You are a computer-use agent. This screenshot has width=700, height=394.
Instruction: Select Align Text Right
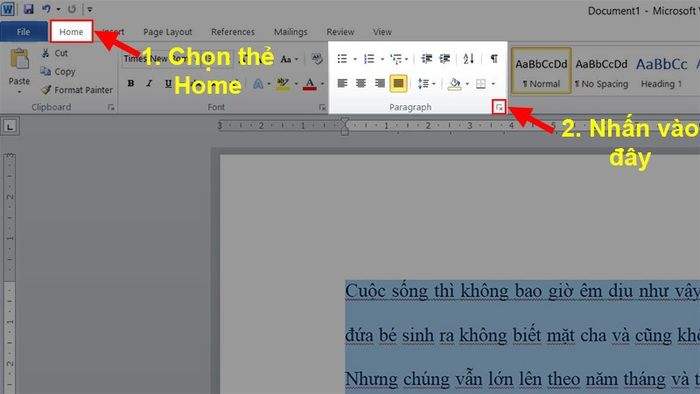click(379, 83)
